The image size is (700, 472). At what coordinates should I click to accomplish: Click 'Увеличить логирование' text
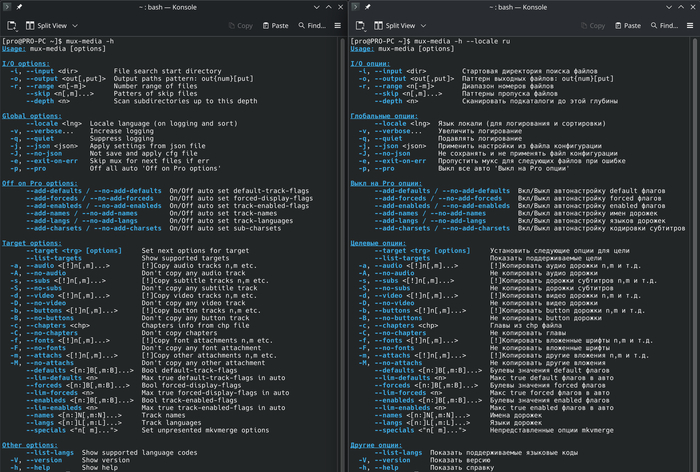(x=480, y=131)
